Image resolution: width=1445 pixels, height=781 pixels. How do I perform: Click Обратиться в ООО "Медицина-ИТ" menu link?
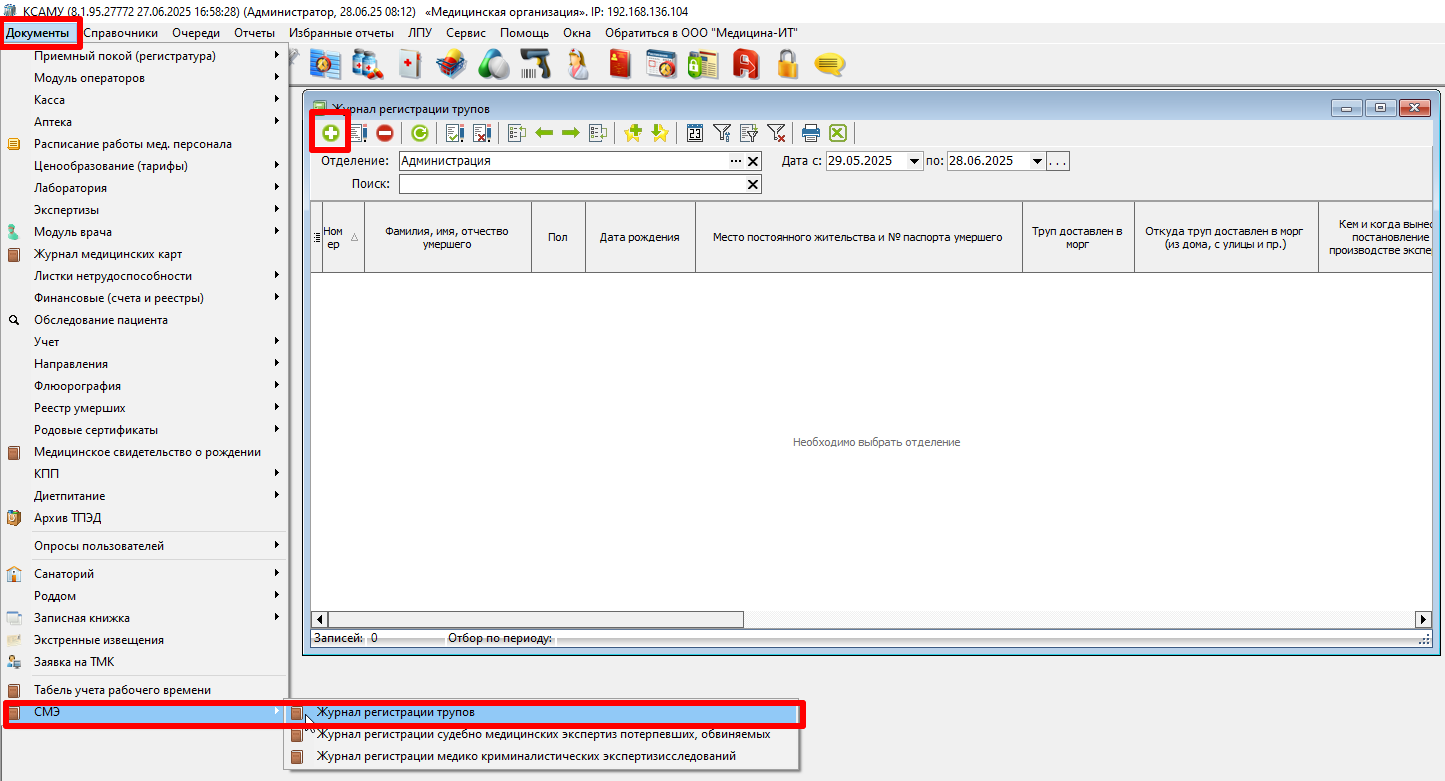(701, 33)
